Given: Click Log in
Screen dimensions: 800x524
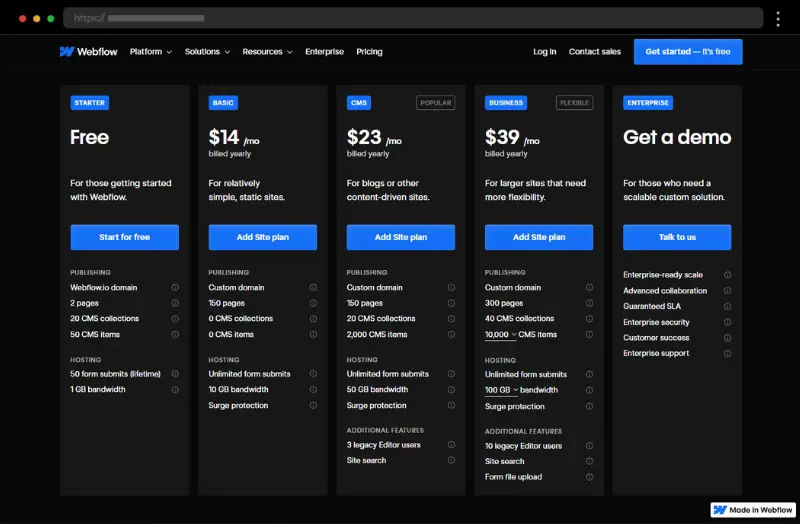Looking at the screenshot, I should 544,52.
